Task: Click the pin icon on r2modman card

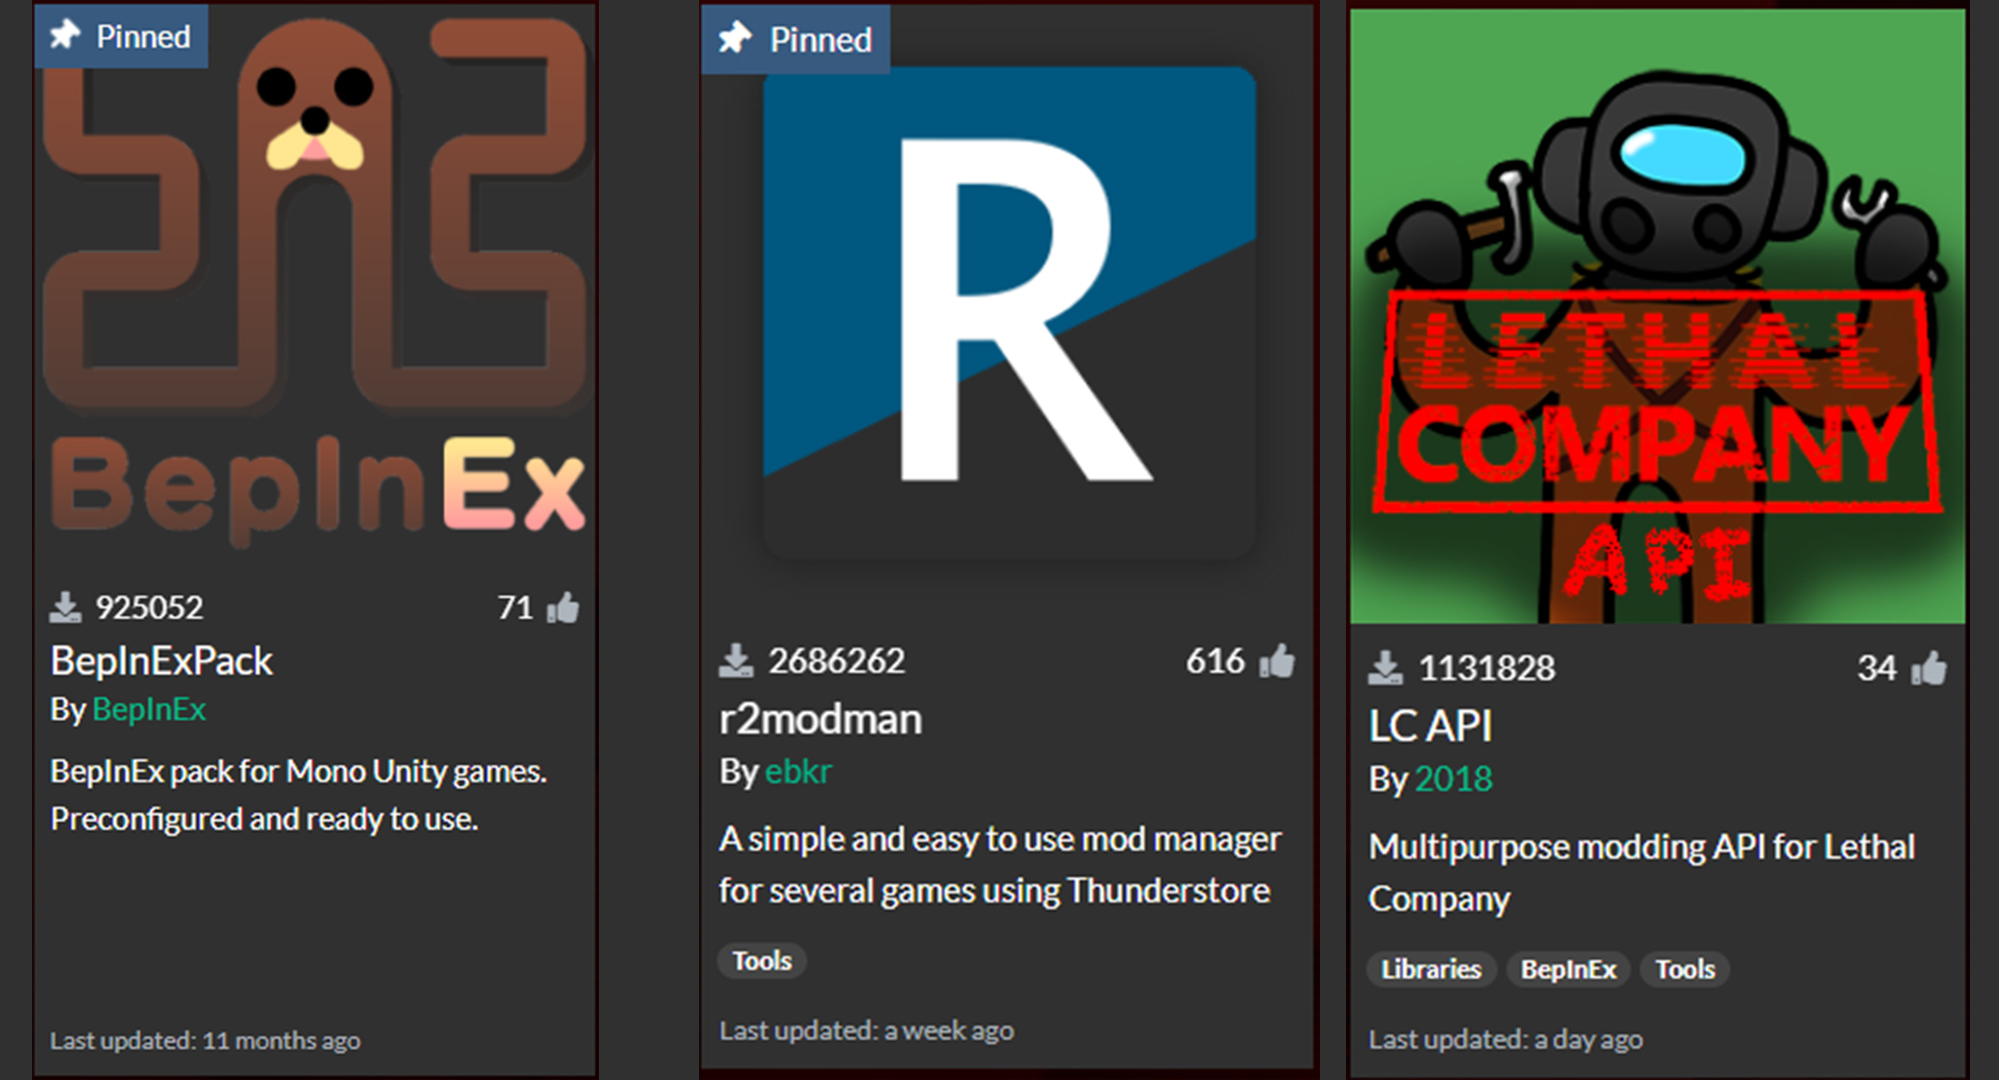Action: coord(735,38)
